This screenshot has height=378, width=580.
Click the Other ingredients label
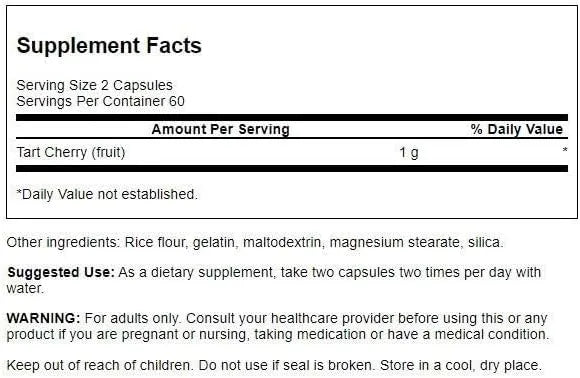[62, 242]
